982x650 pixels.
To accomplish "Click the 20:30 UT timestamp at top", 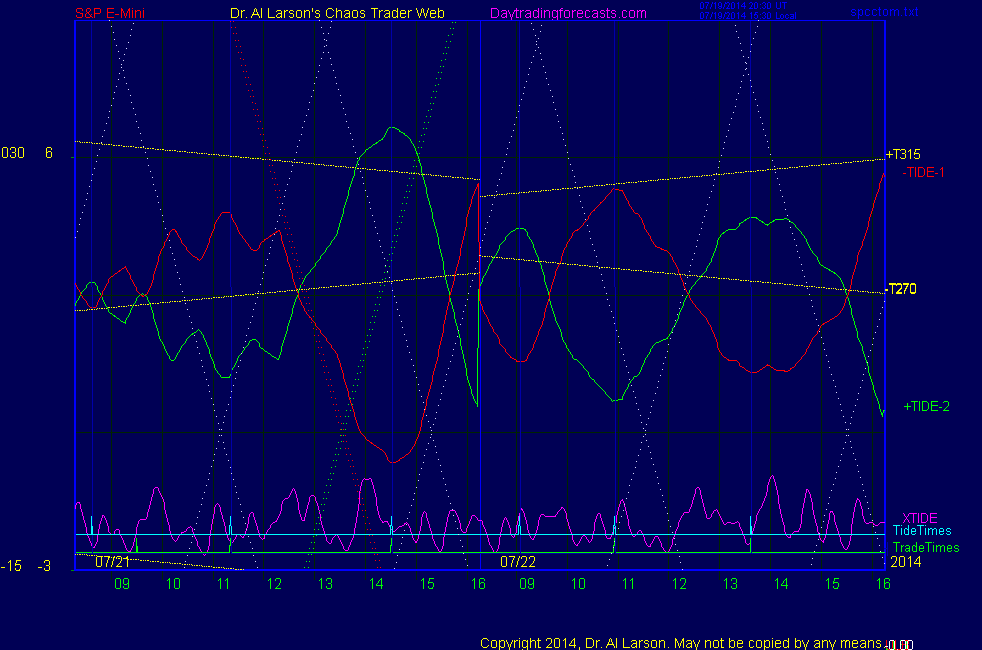I will [x=743, y=6].
